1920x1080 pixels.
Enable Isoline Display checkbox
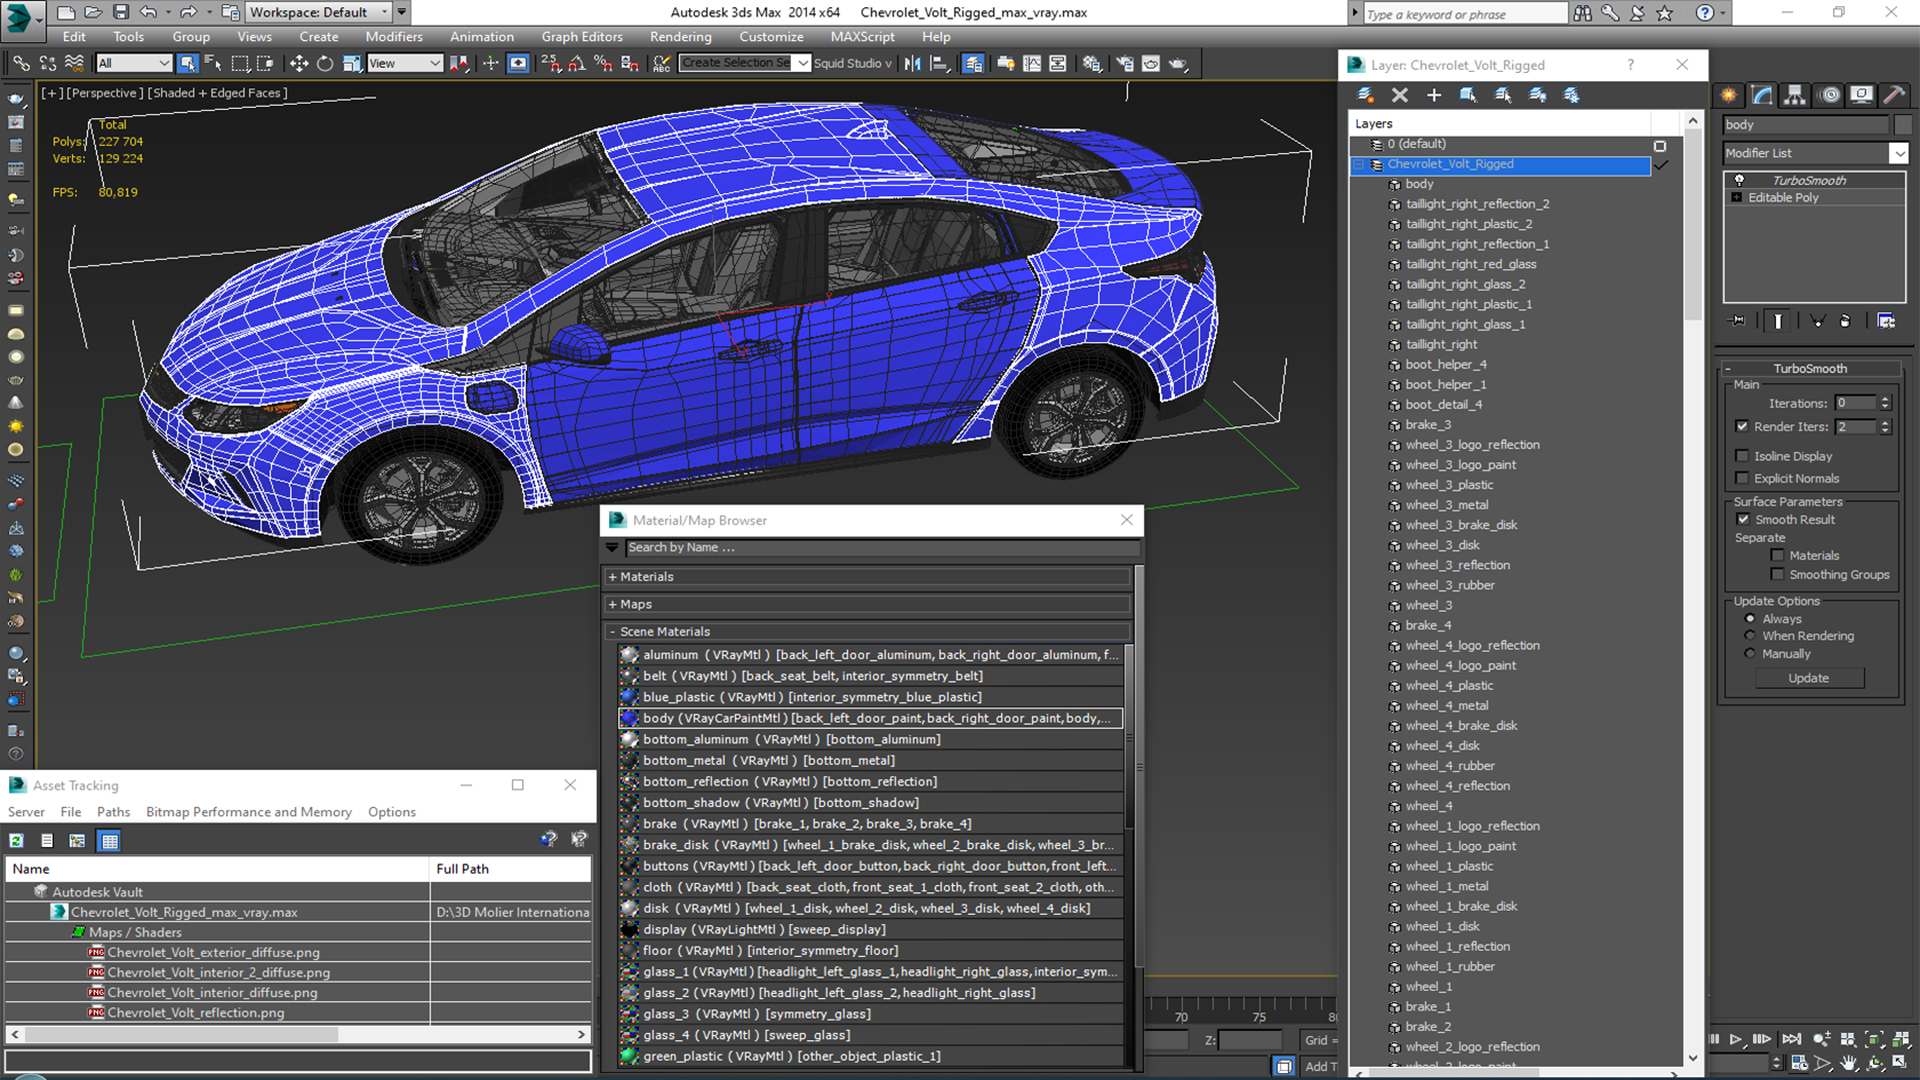click(x=1742, y=456)
